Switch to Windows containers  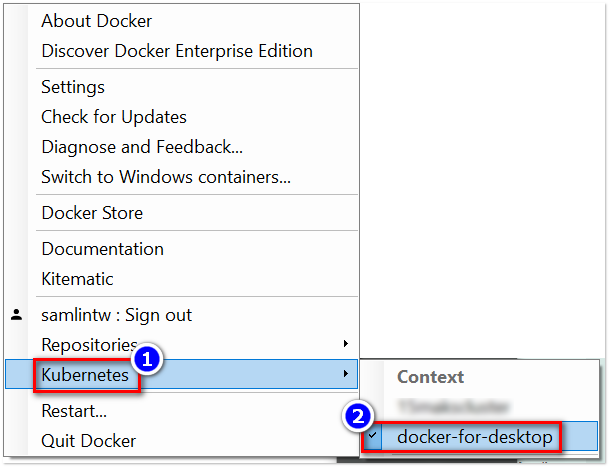165,177
